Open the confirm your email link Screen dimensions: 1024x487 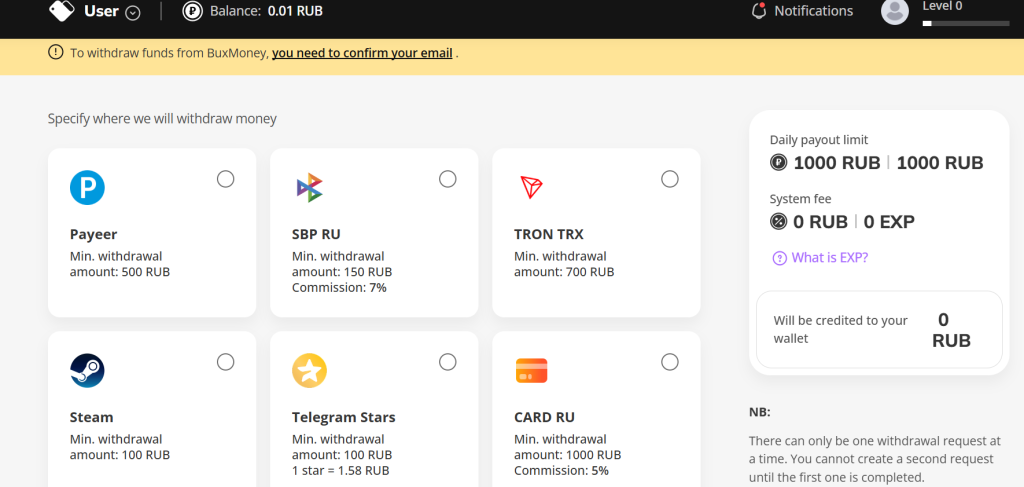click(362, 53)
